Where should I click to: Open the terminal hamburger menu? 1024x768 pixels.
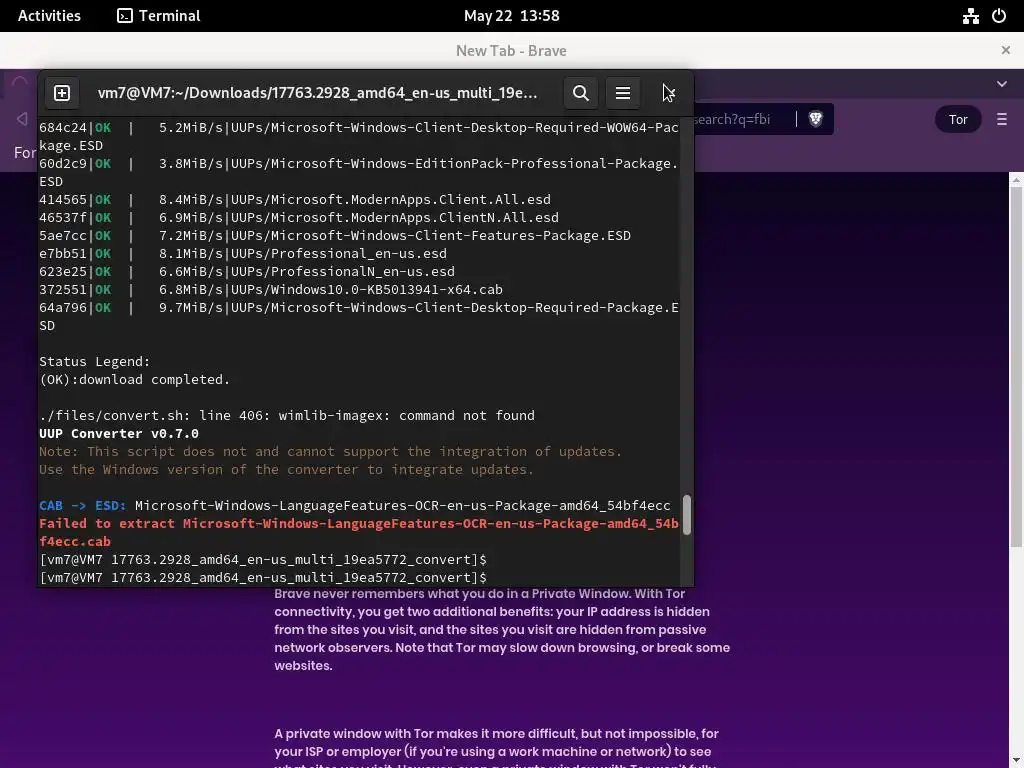click(623, 93)
